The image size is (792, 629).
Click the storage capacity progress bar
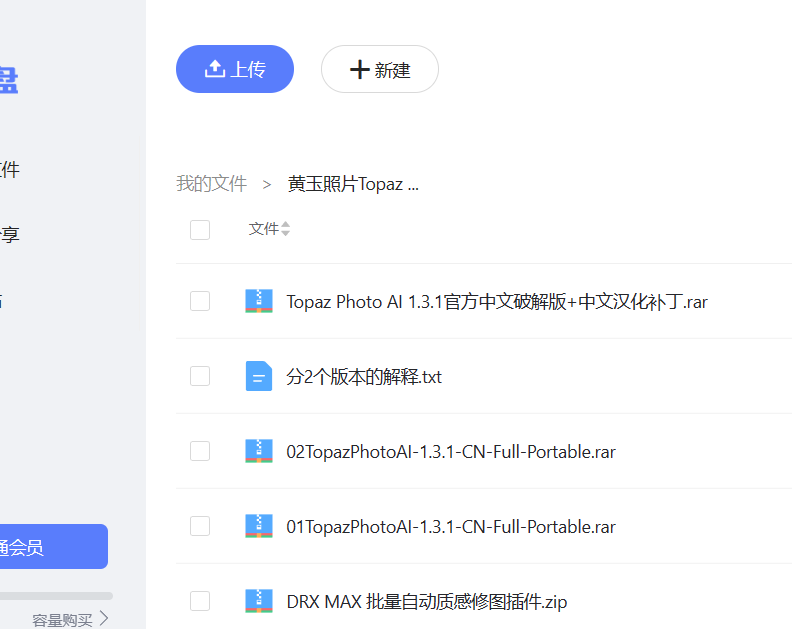pyautogui.click(x=56, y=596)
